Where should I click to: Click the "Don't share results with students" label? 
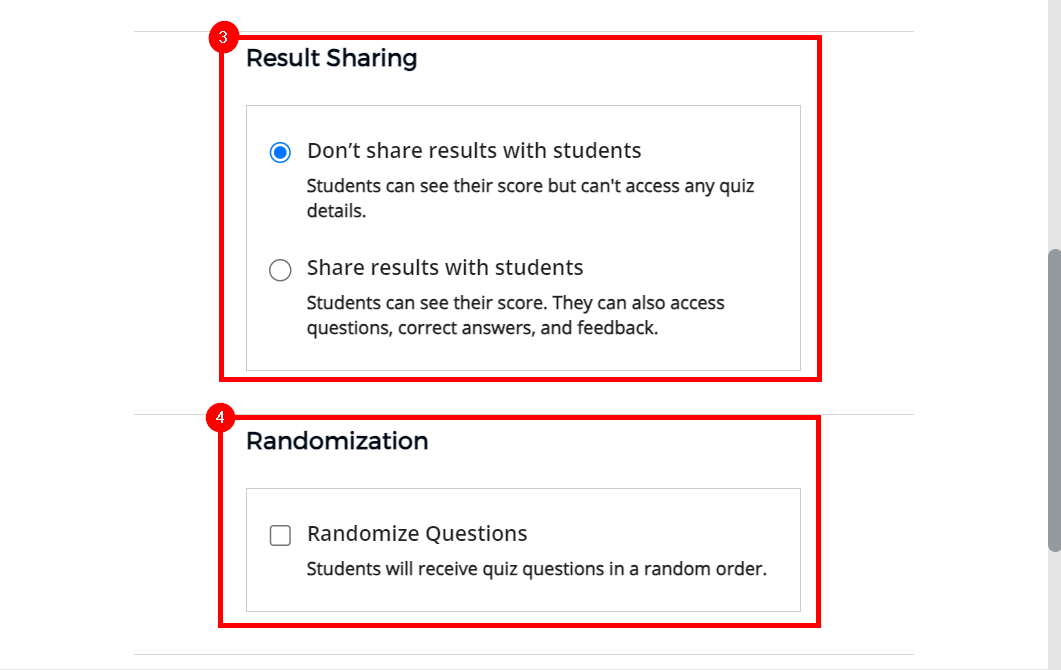474,151
